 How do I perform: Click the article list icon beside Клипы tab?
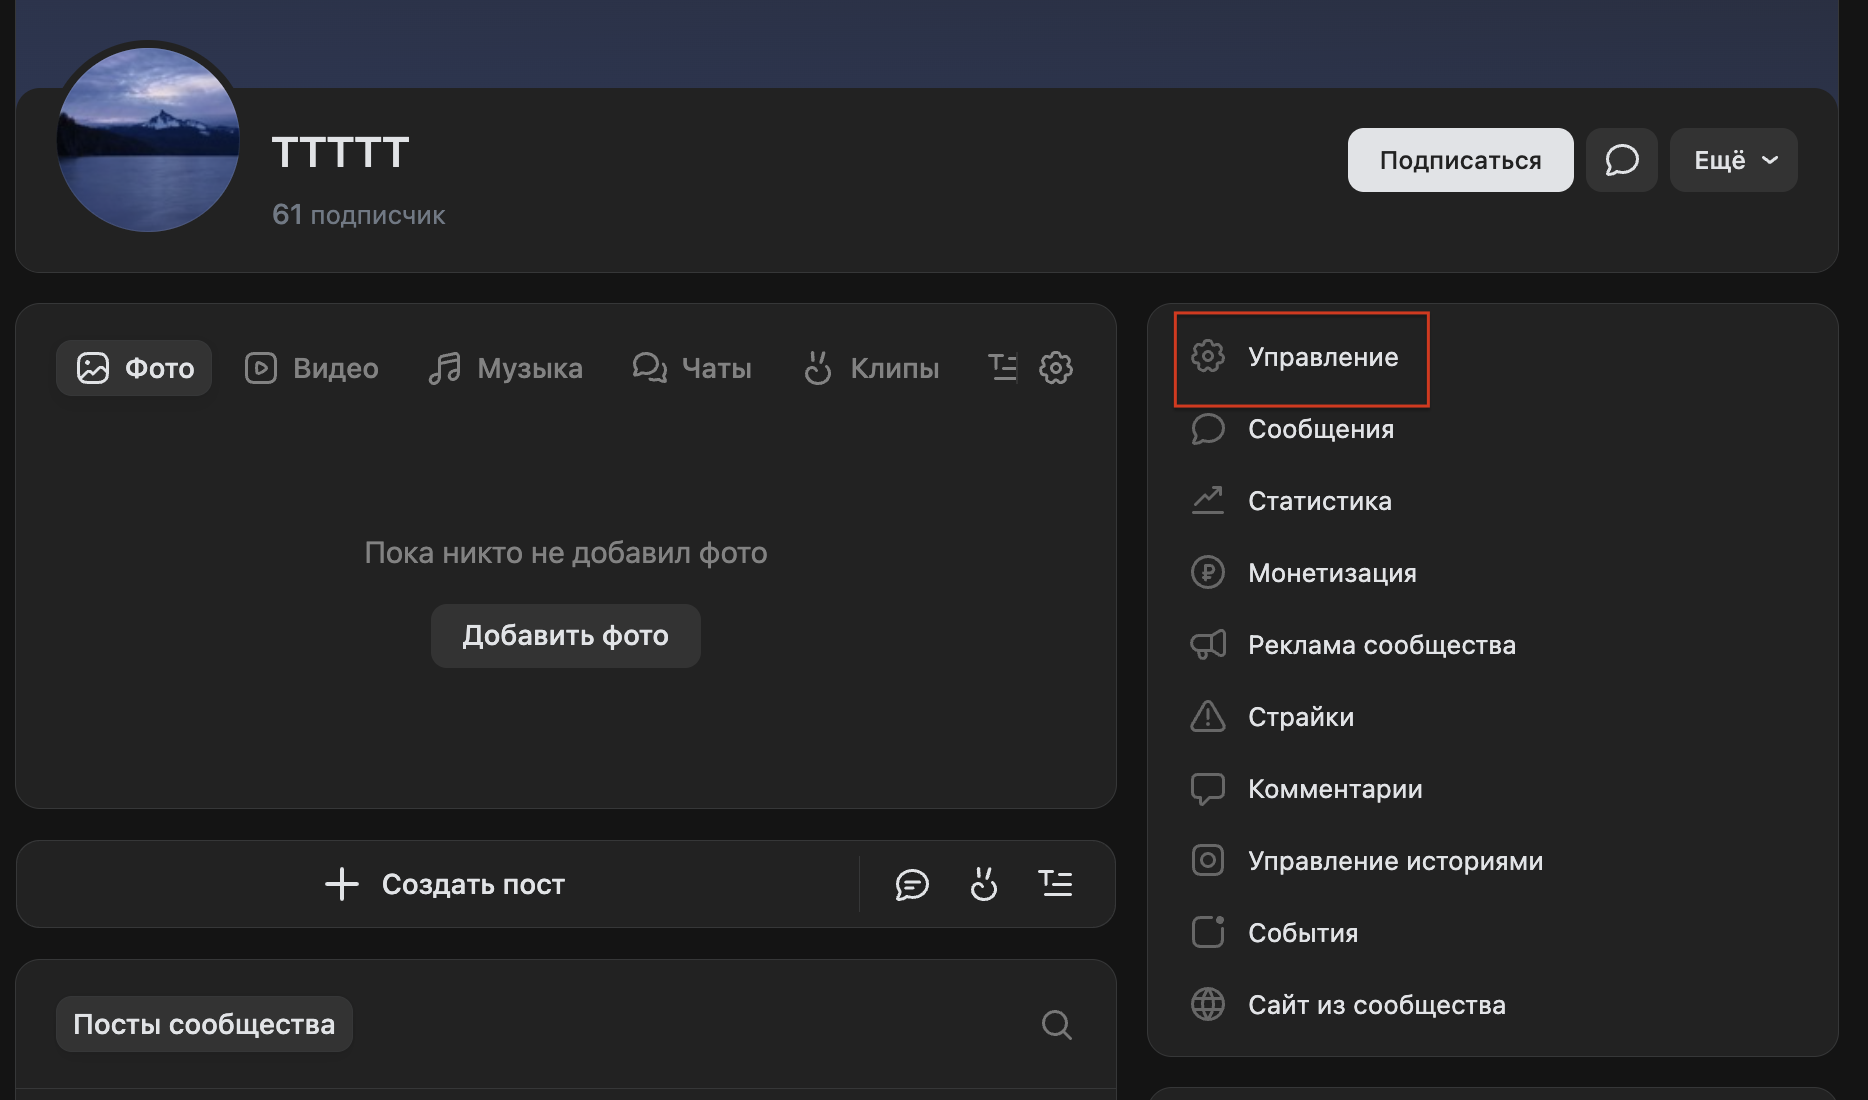1002,368
